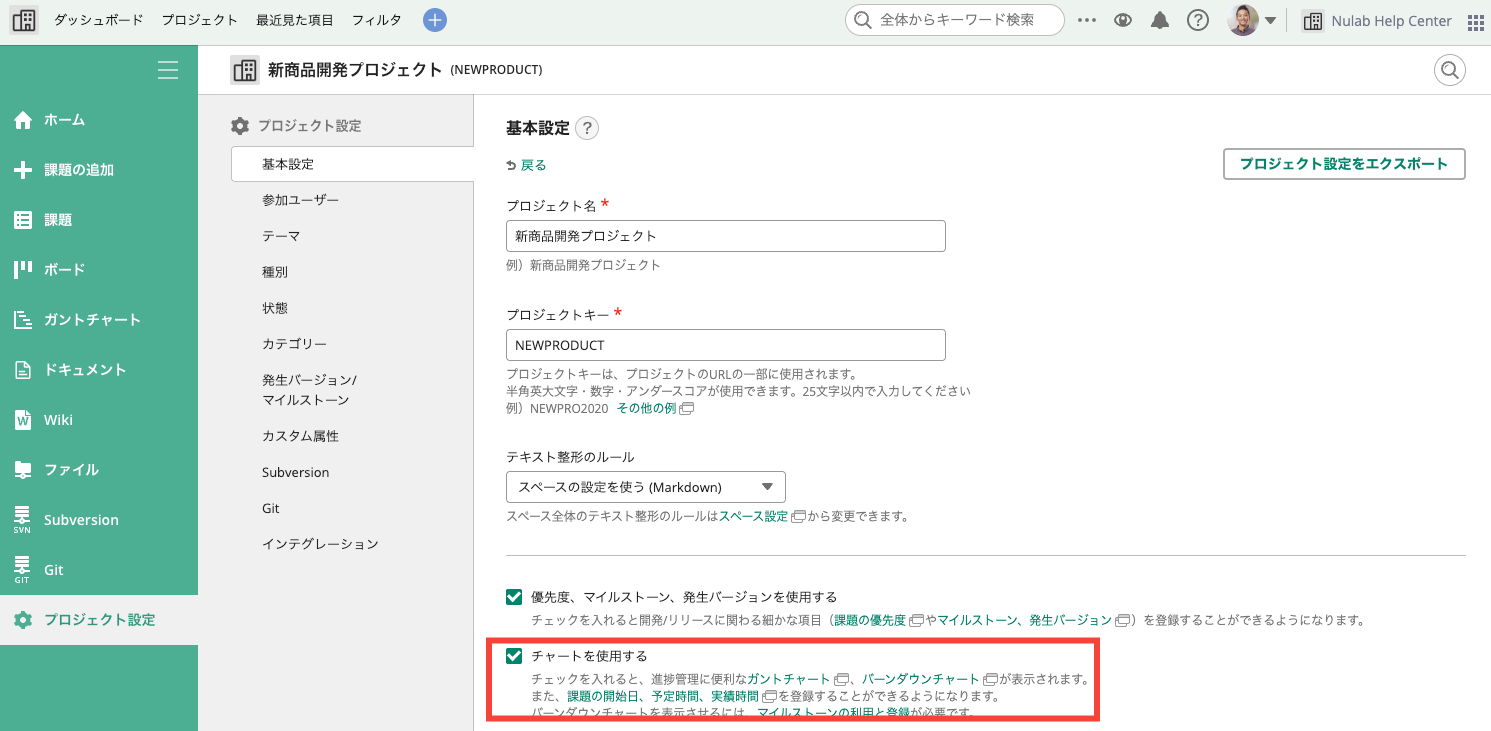Open Git in green sidebar

point(99,570)
